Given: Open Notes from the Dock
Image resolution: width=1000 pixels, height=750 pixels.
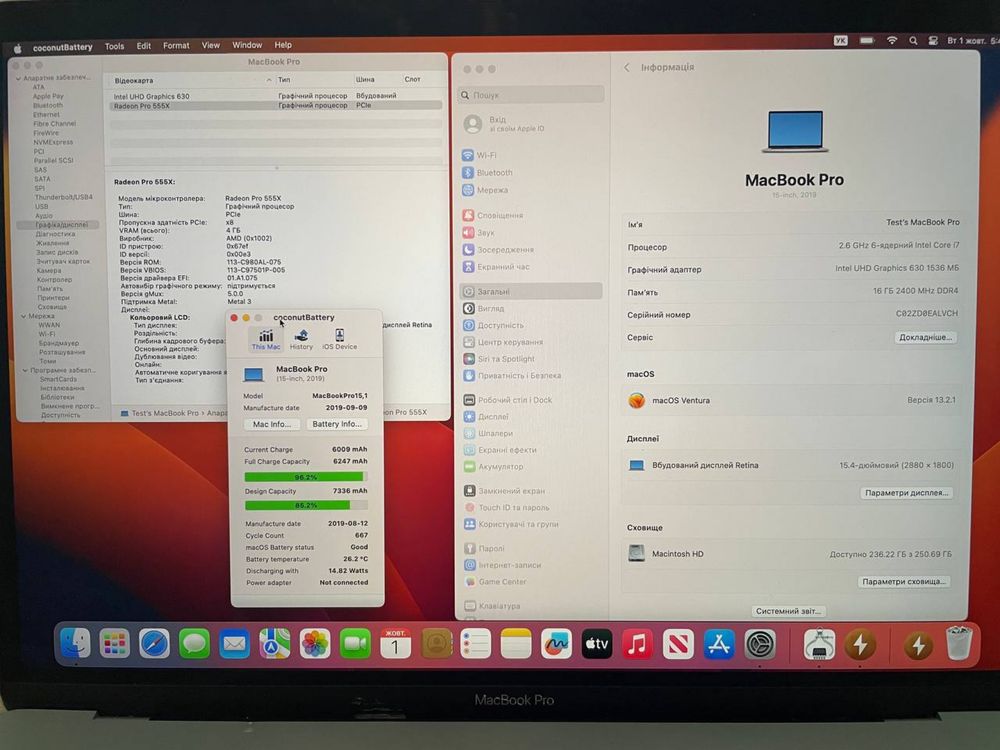Looking at the screenshot, I should point(516,644).
